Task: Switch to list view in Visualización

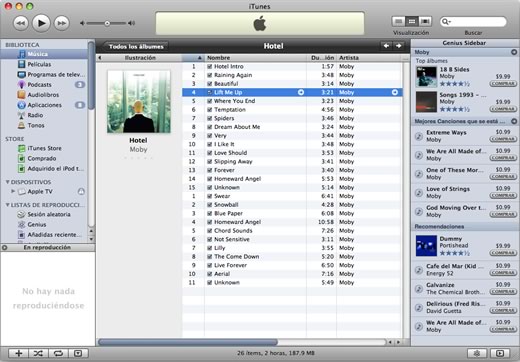Action: [x=398, y=22]
